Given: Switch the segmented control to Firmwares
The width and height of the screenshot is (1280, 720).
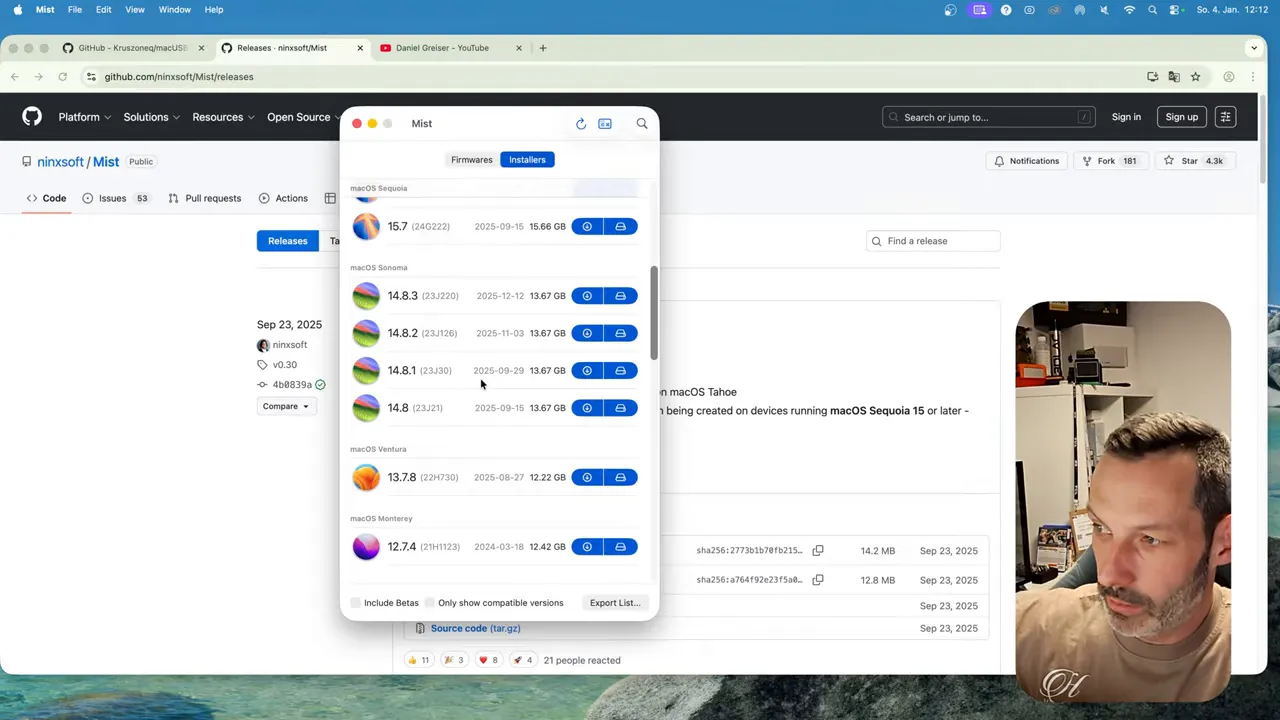Looking at the screenshot, I should point(471,159).
